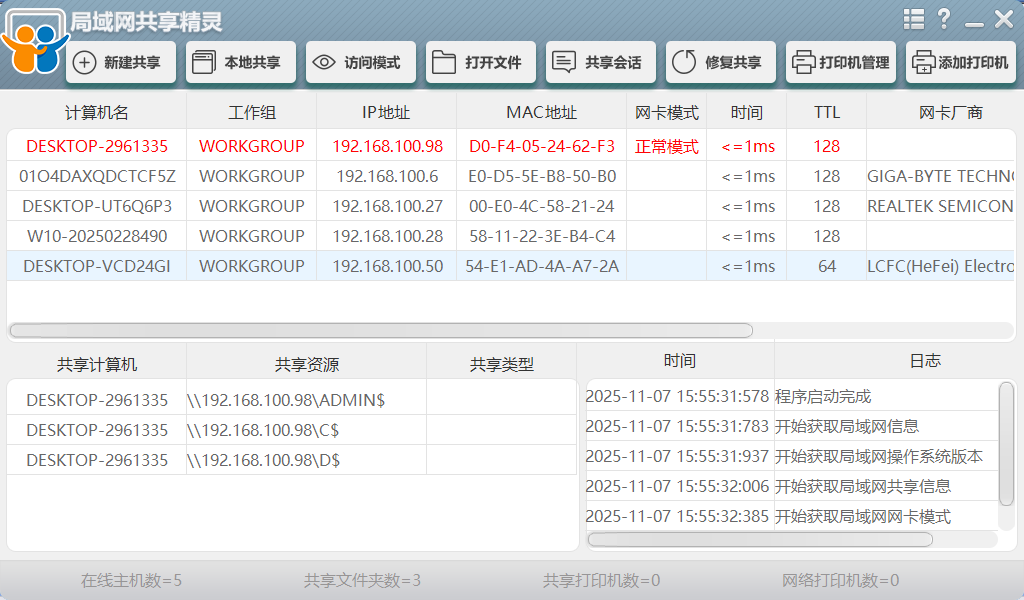Select the 访问模式 (Access Mode) eye icon

(x=359, y=61)
